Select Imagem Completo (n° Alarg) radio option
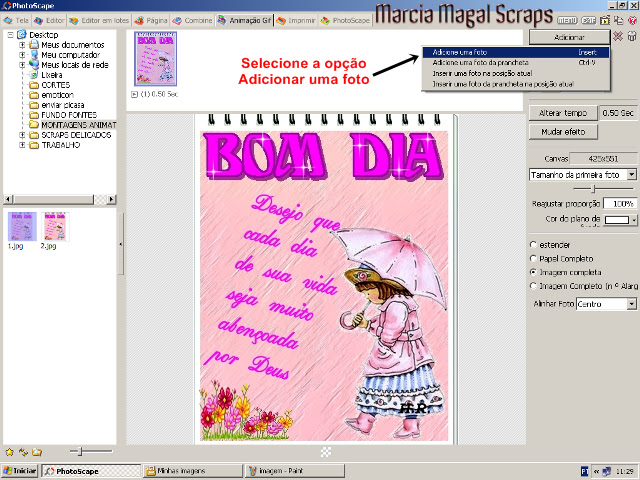 [533, 286]
